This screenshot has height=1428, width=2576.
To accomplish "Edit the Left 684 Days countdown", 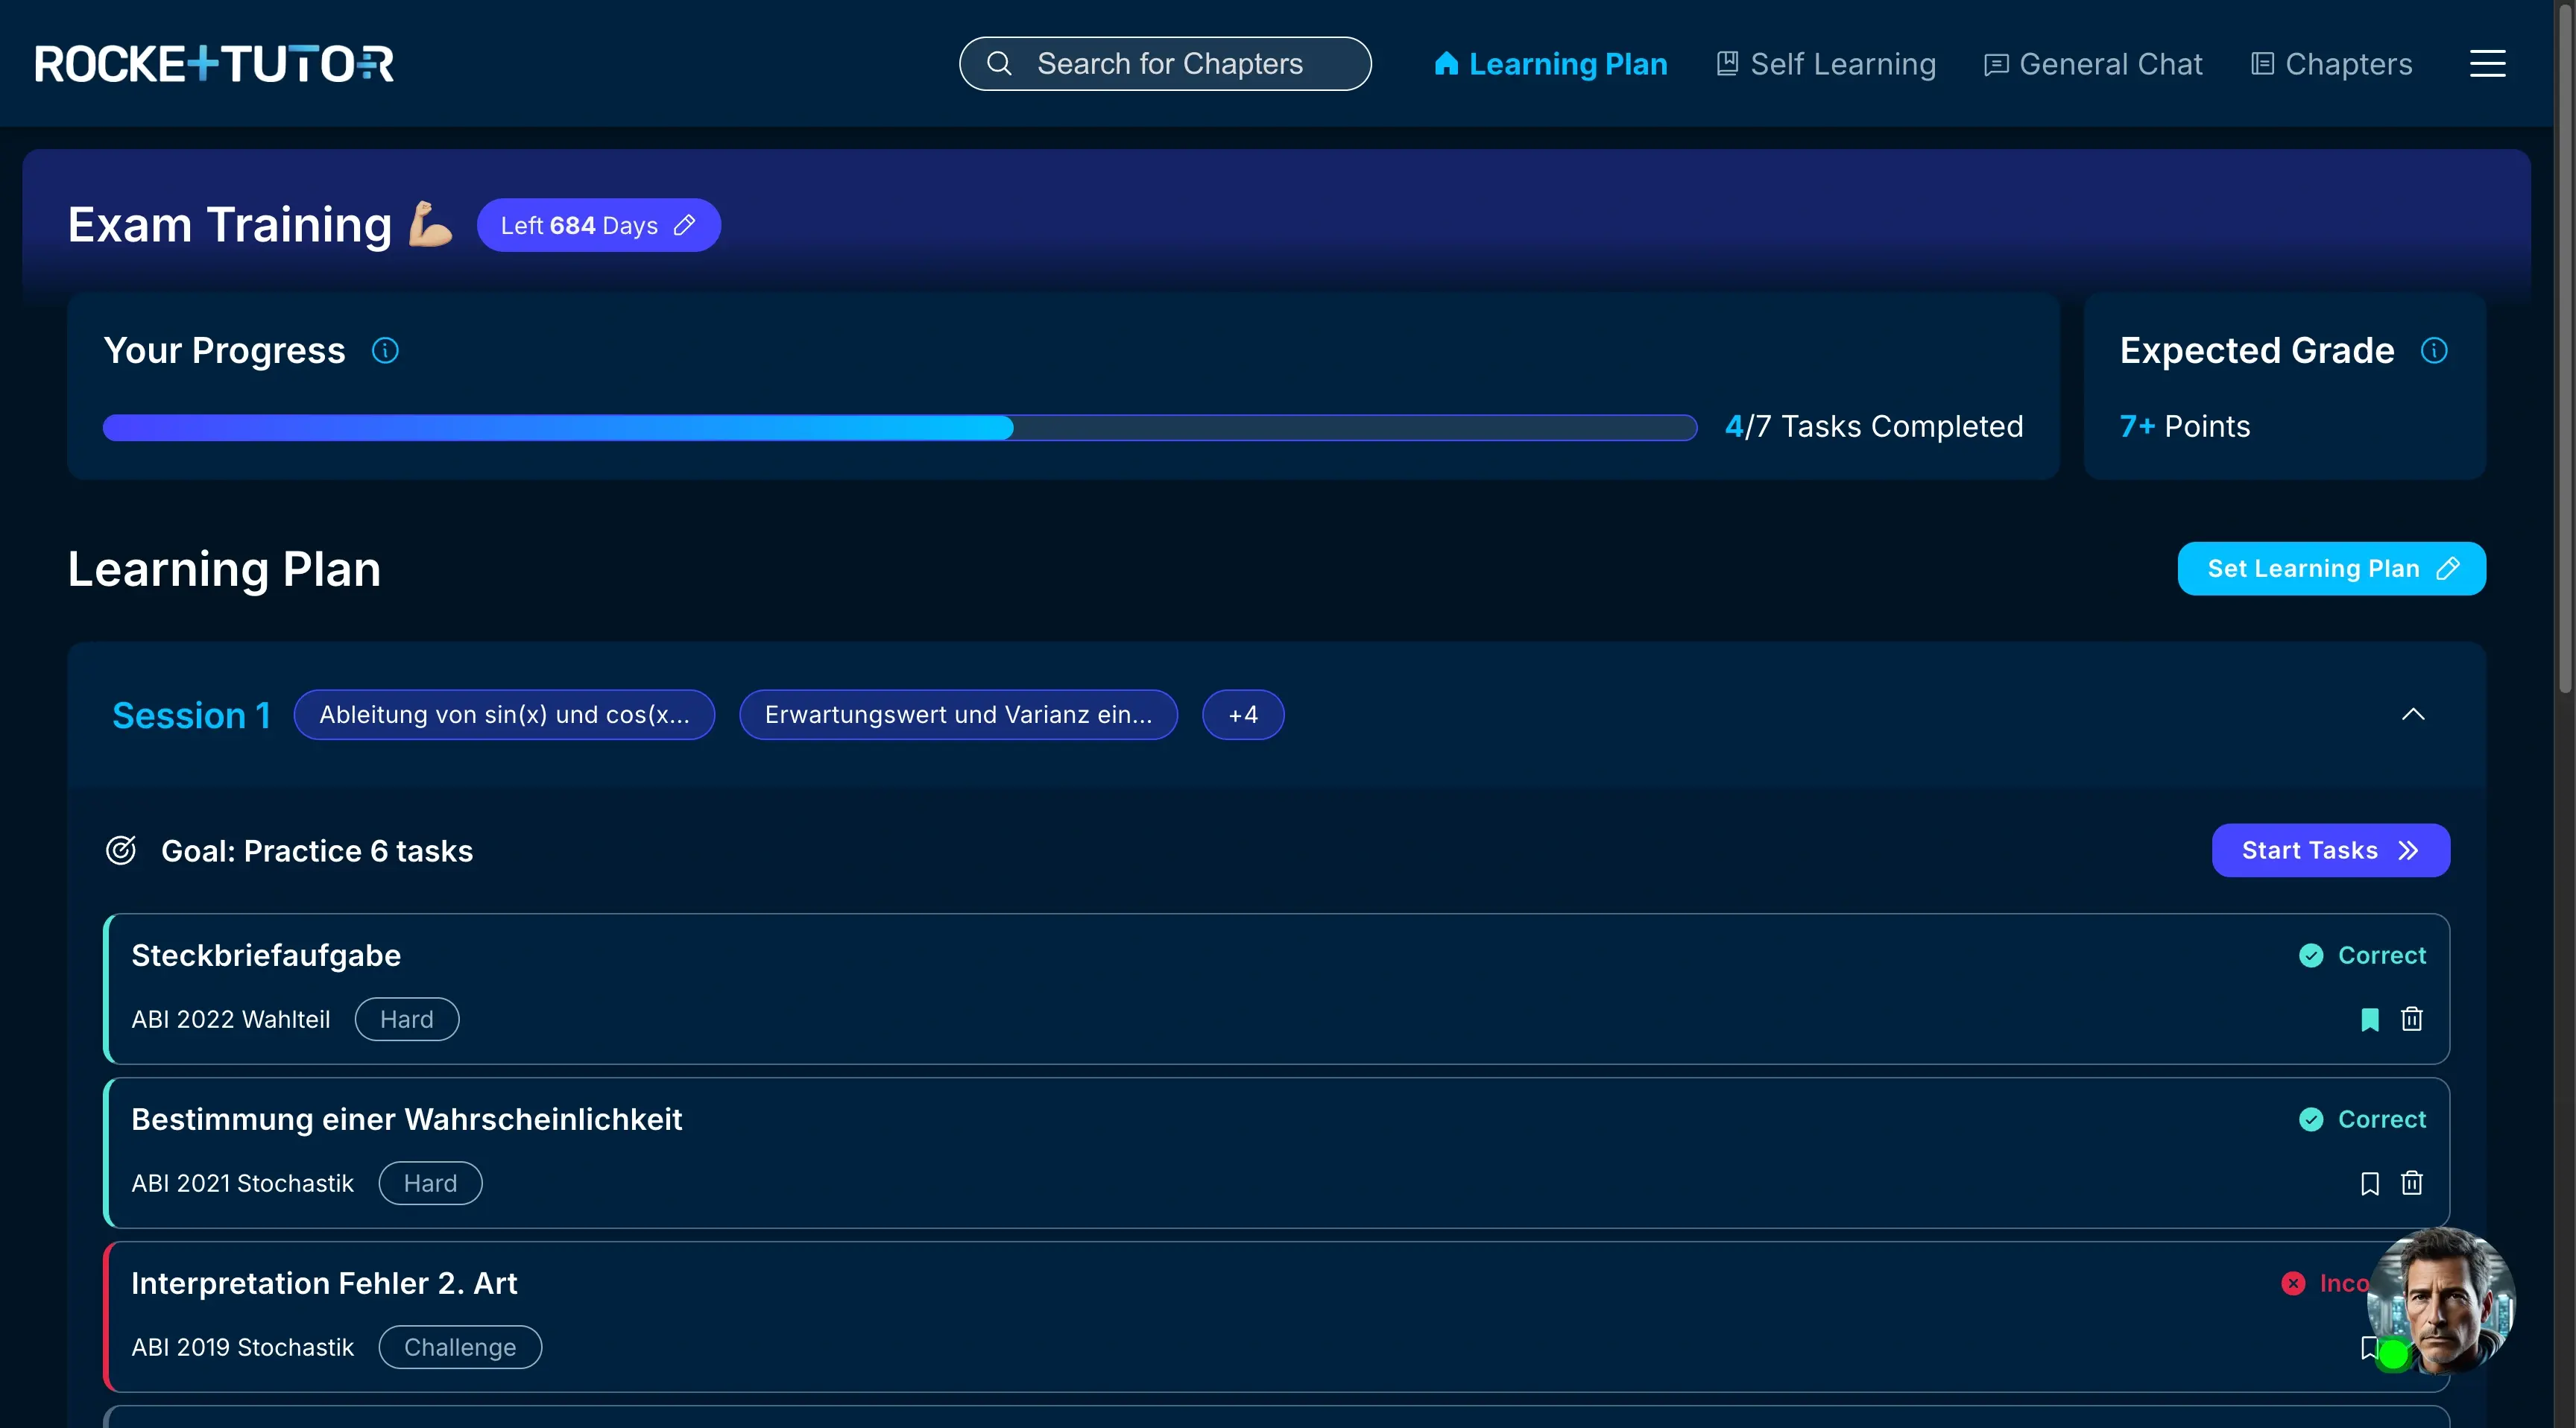I will click(x=598, y=225).
